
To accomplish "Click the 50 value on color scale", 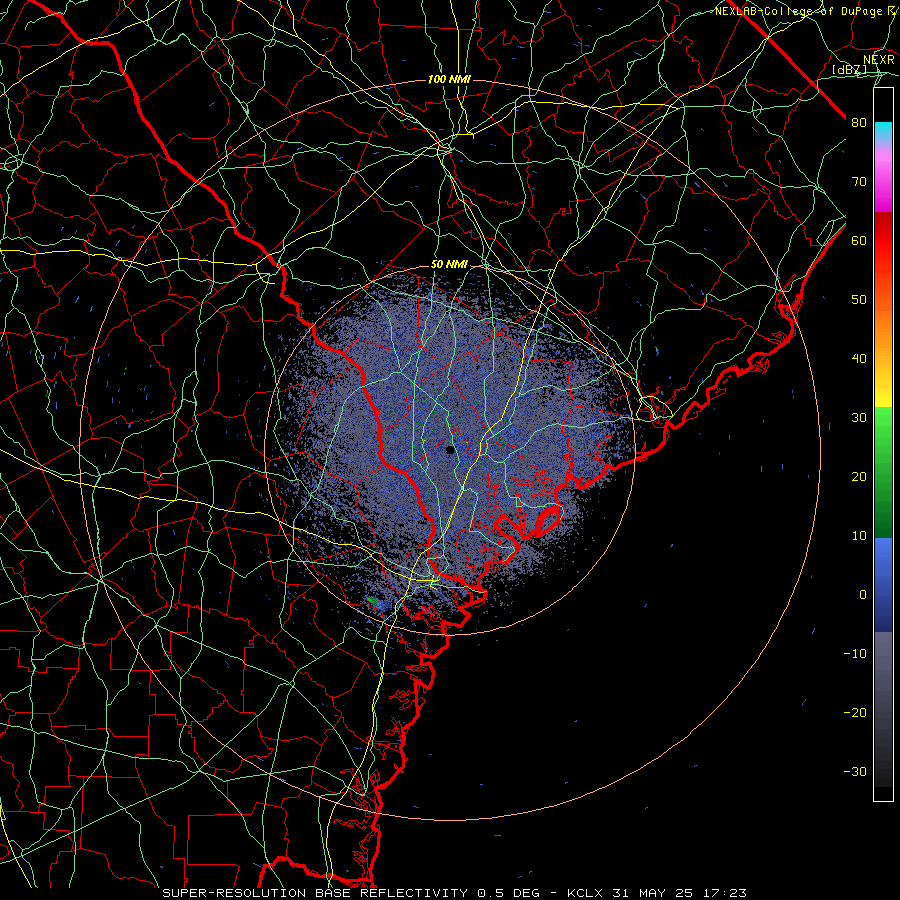I will (859, 300).
